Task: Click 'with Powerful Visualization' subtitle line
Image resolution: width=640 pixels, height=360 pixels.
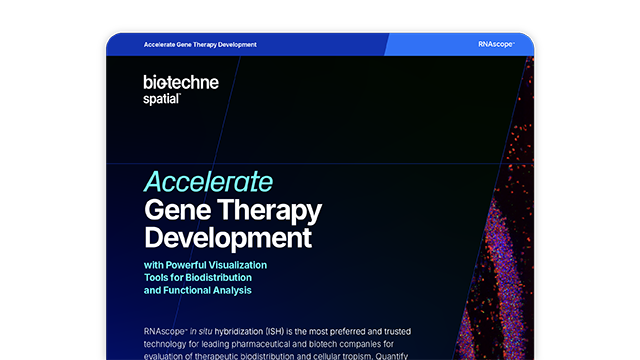Action: [x=205, y=265]
